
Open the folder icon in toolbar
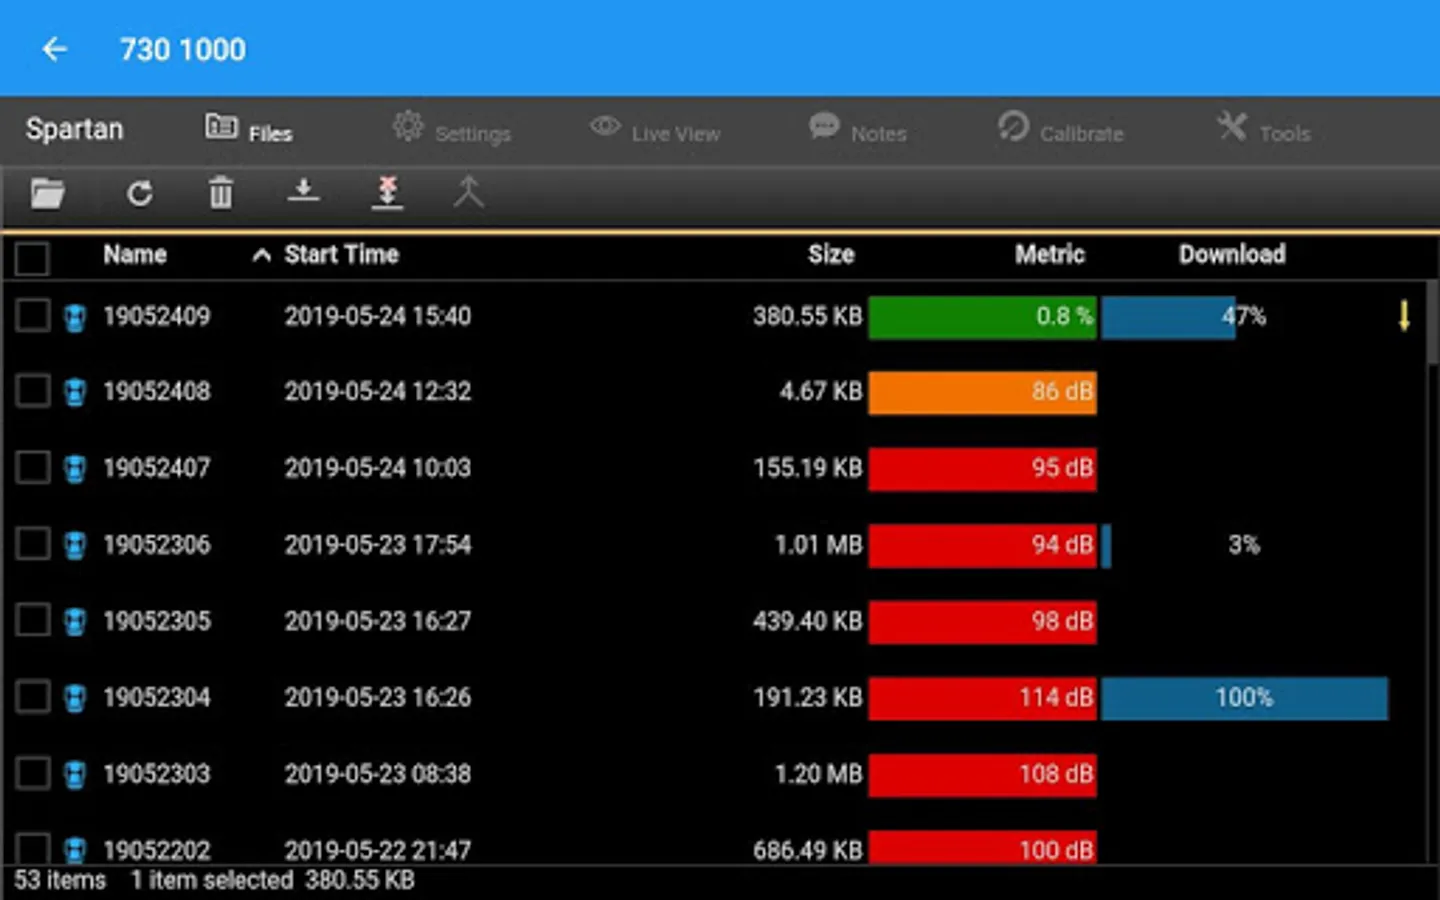point(47,193)
